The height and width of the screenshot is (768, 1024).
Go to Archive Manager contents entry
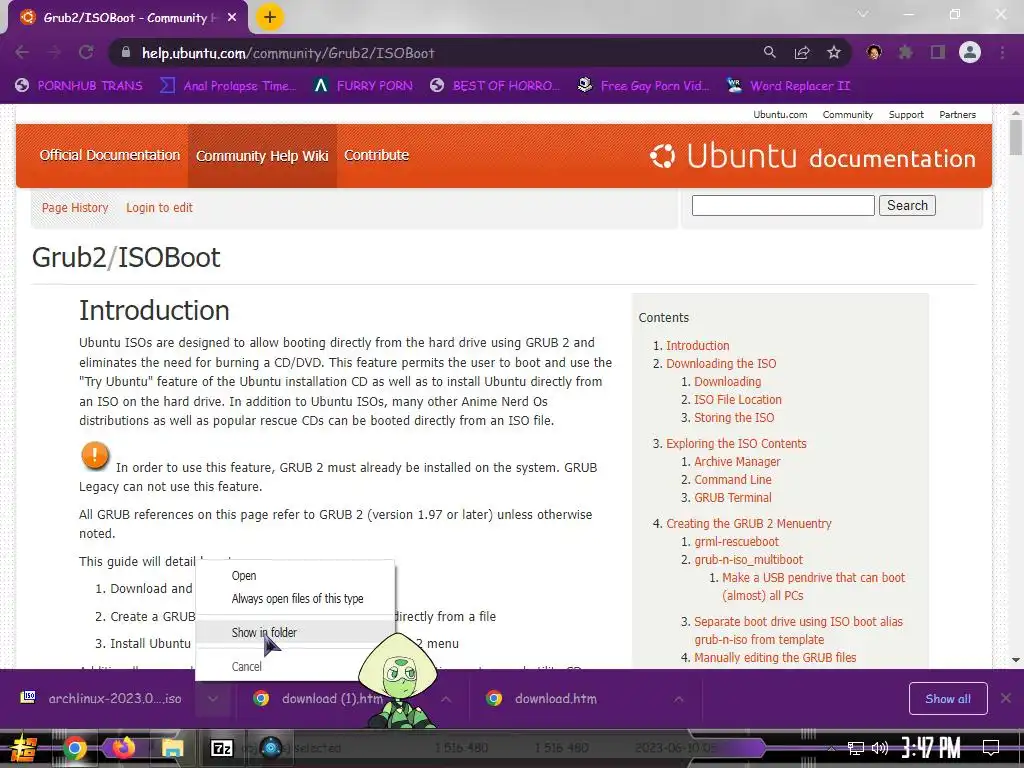(737, 462)
